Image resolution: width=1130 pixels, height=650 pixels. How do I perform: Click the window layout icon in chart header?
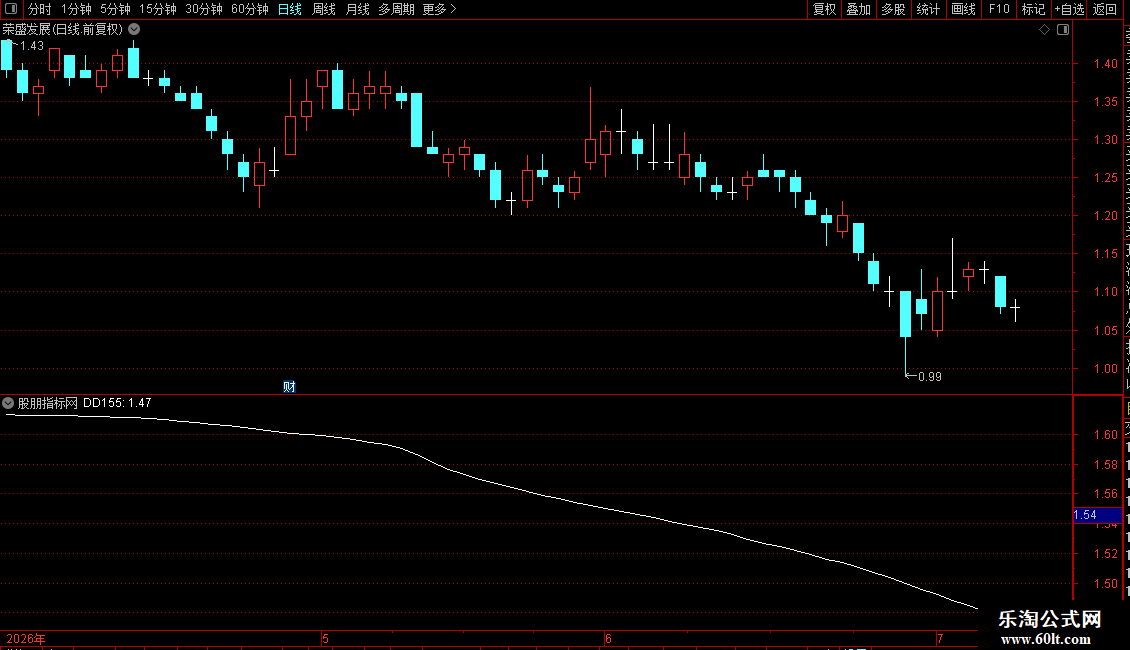[x=1063, y=30]
